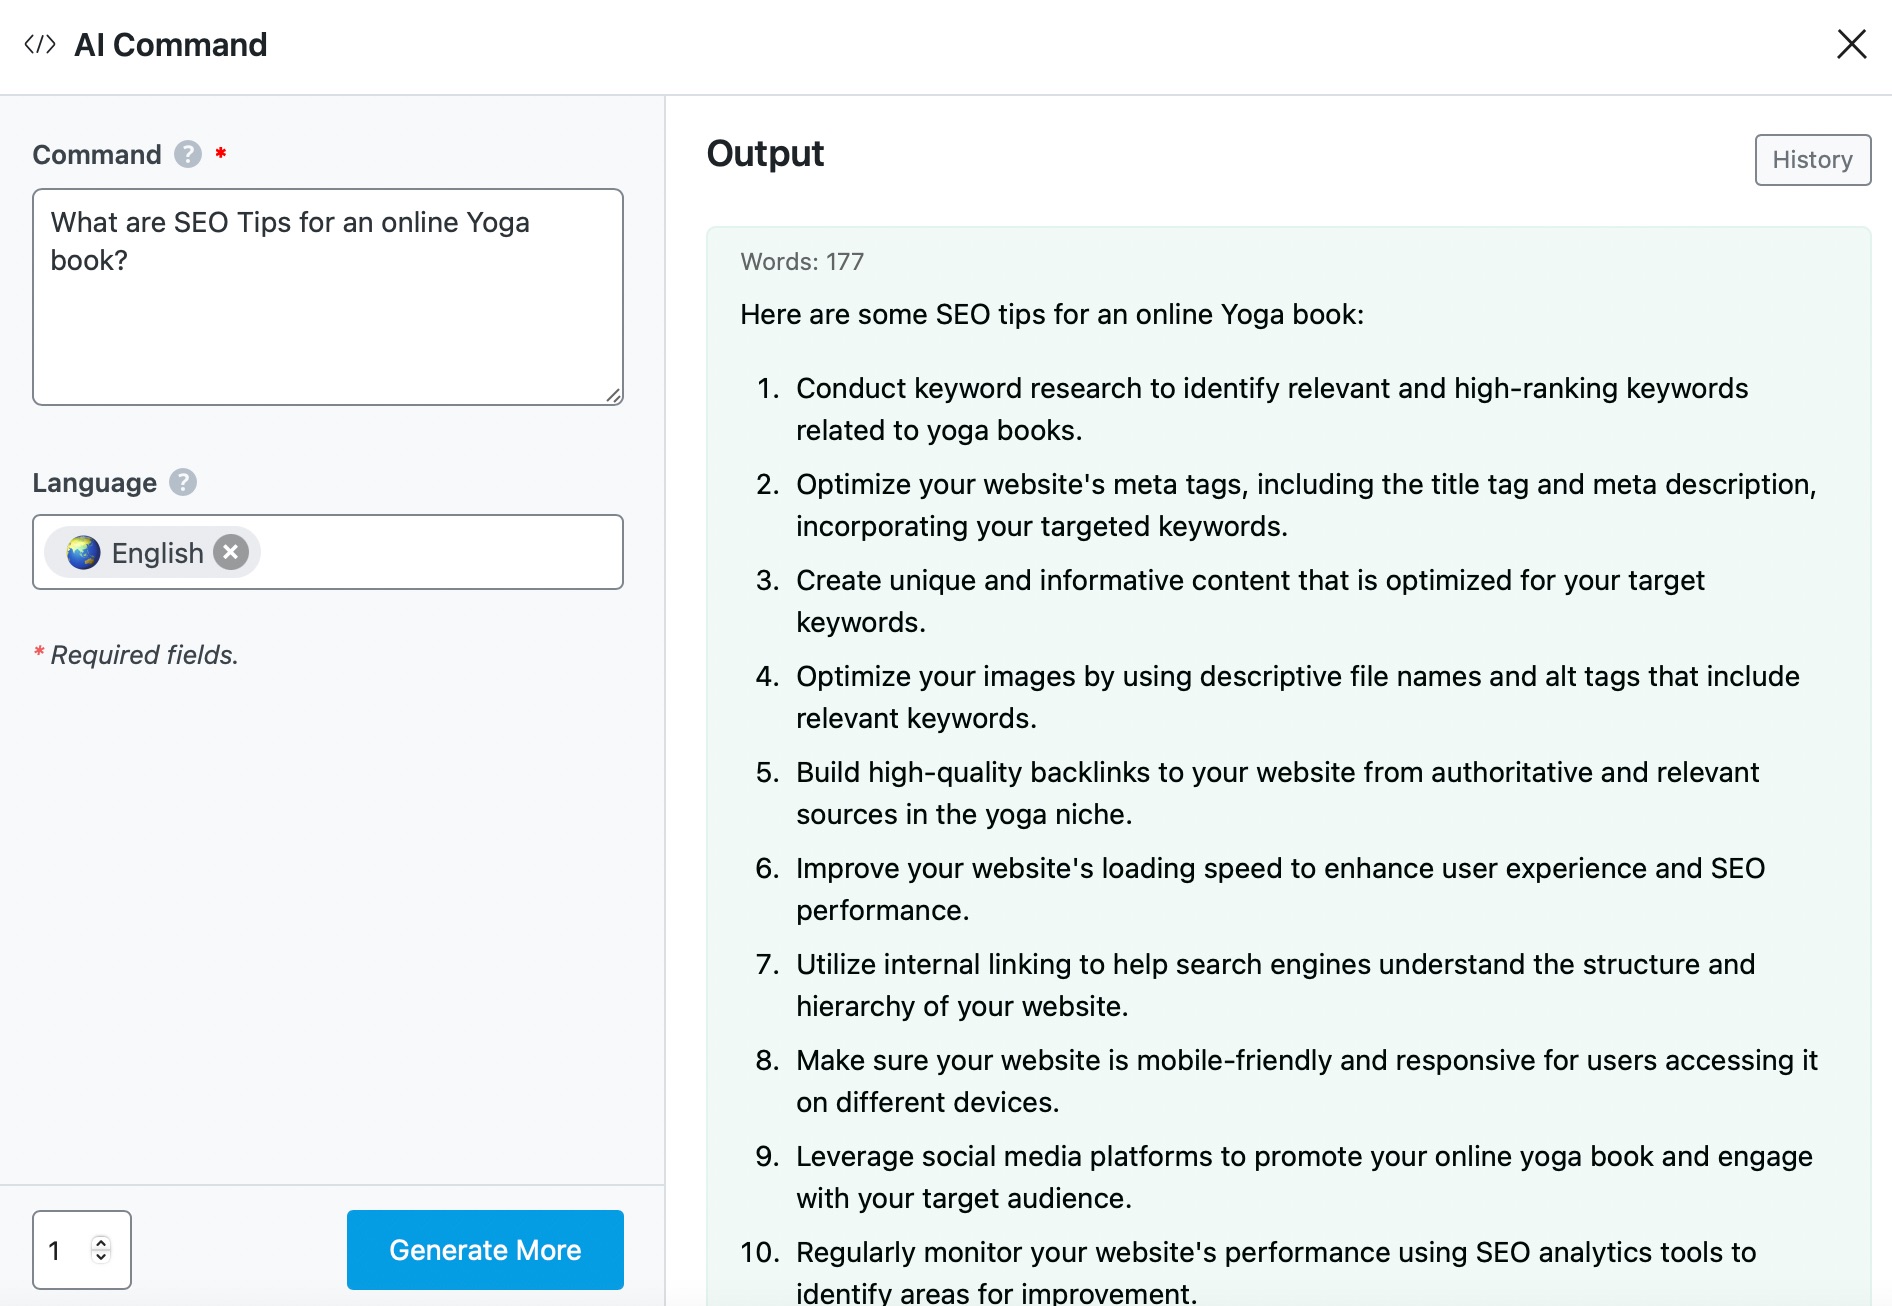Click tip 1 about keyword research
Viewport: 1892px width, 1306px height.
point(1272,409)
